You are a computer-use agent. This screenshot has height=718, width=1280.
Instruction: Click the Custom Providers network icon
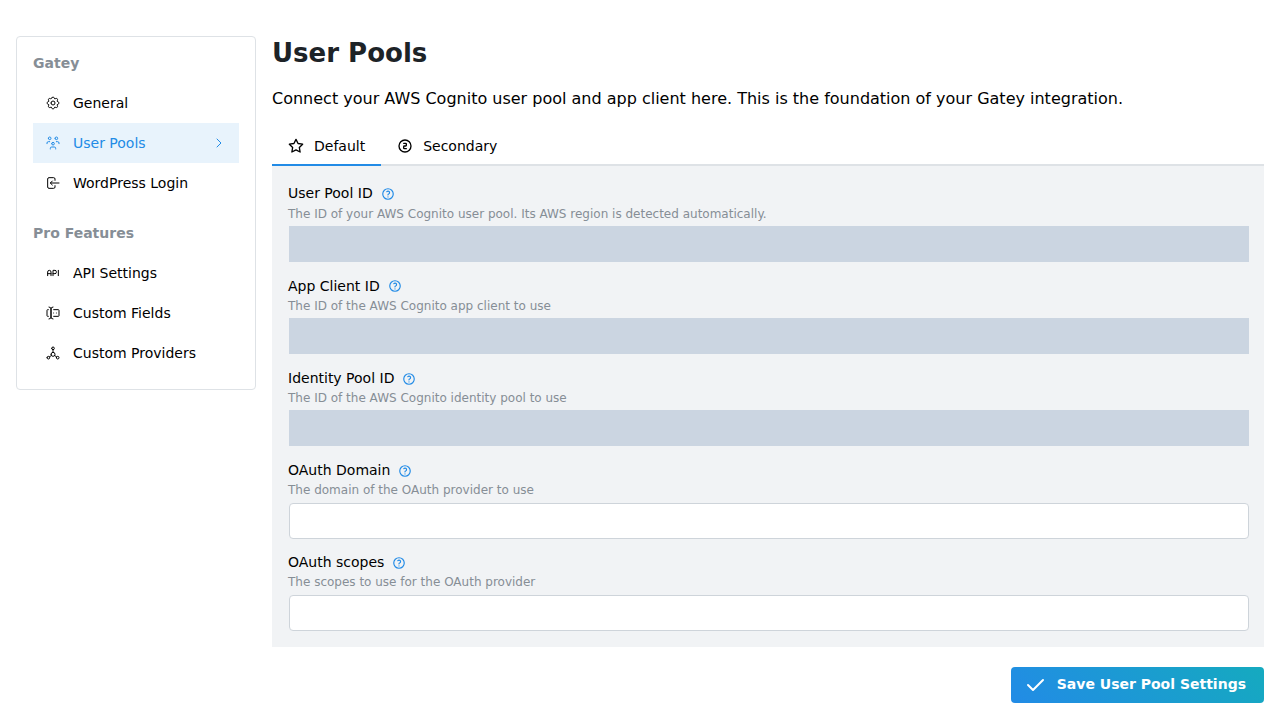point(53,353)
